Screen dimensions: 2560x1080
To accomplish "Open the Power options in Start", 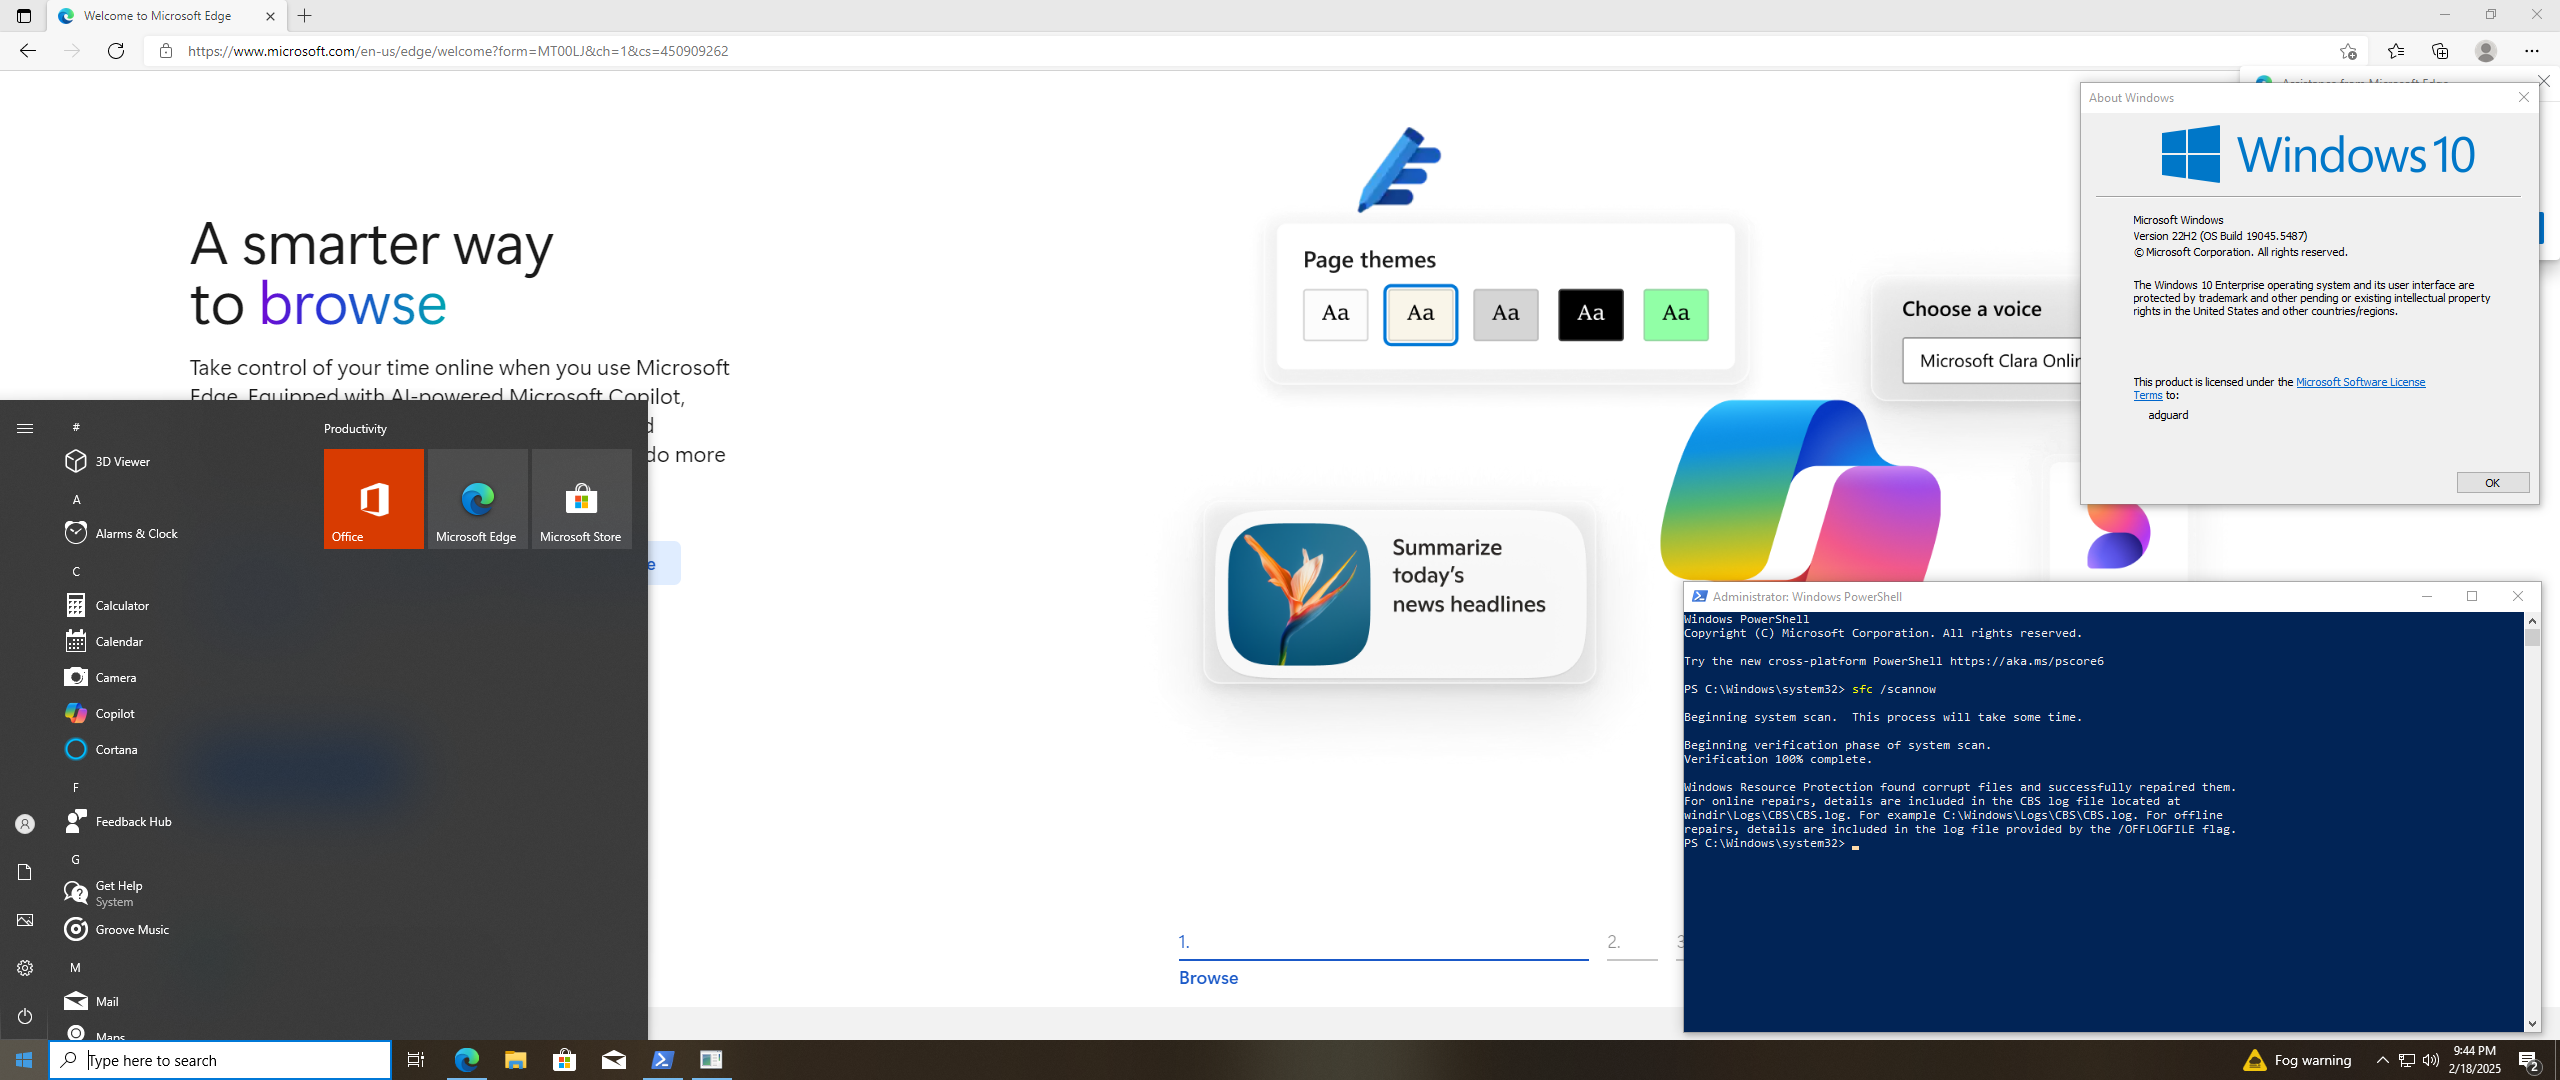I will [x=25, y=1016].
